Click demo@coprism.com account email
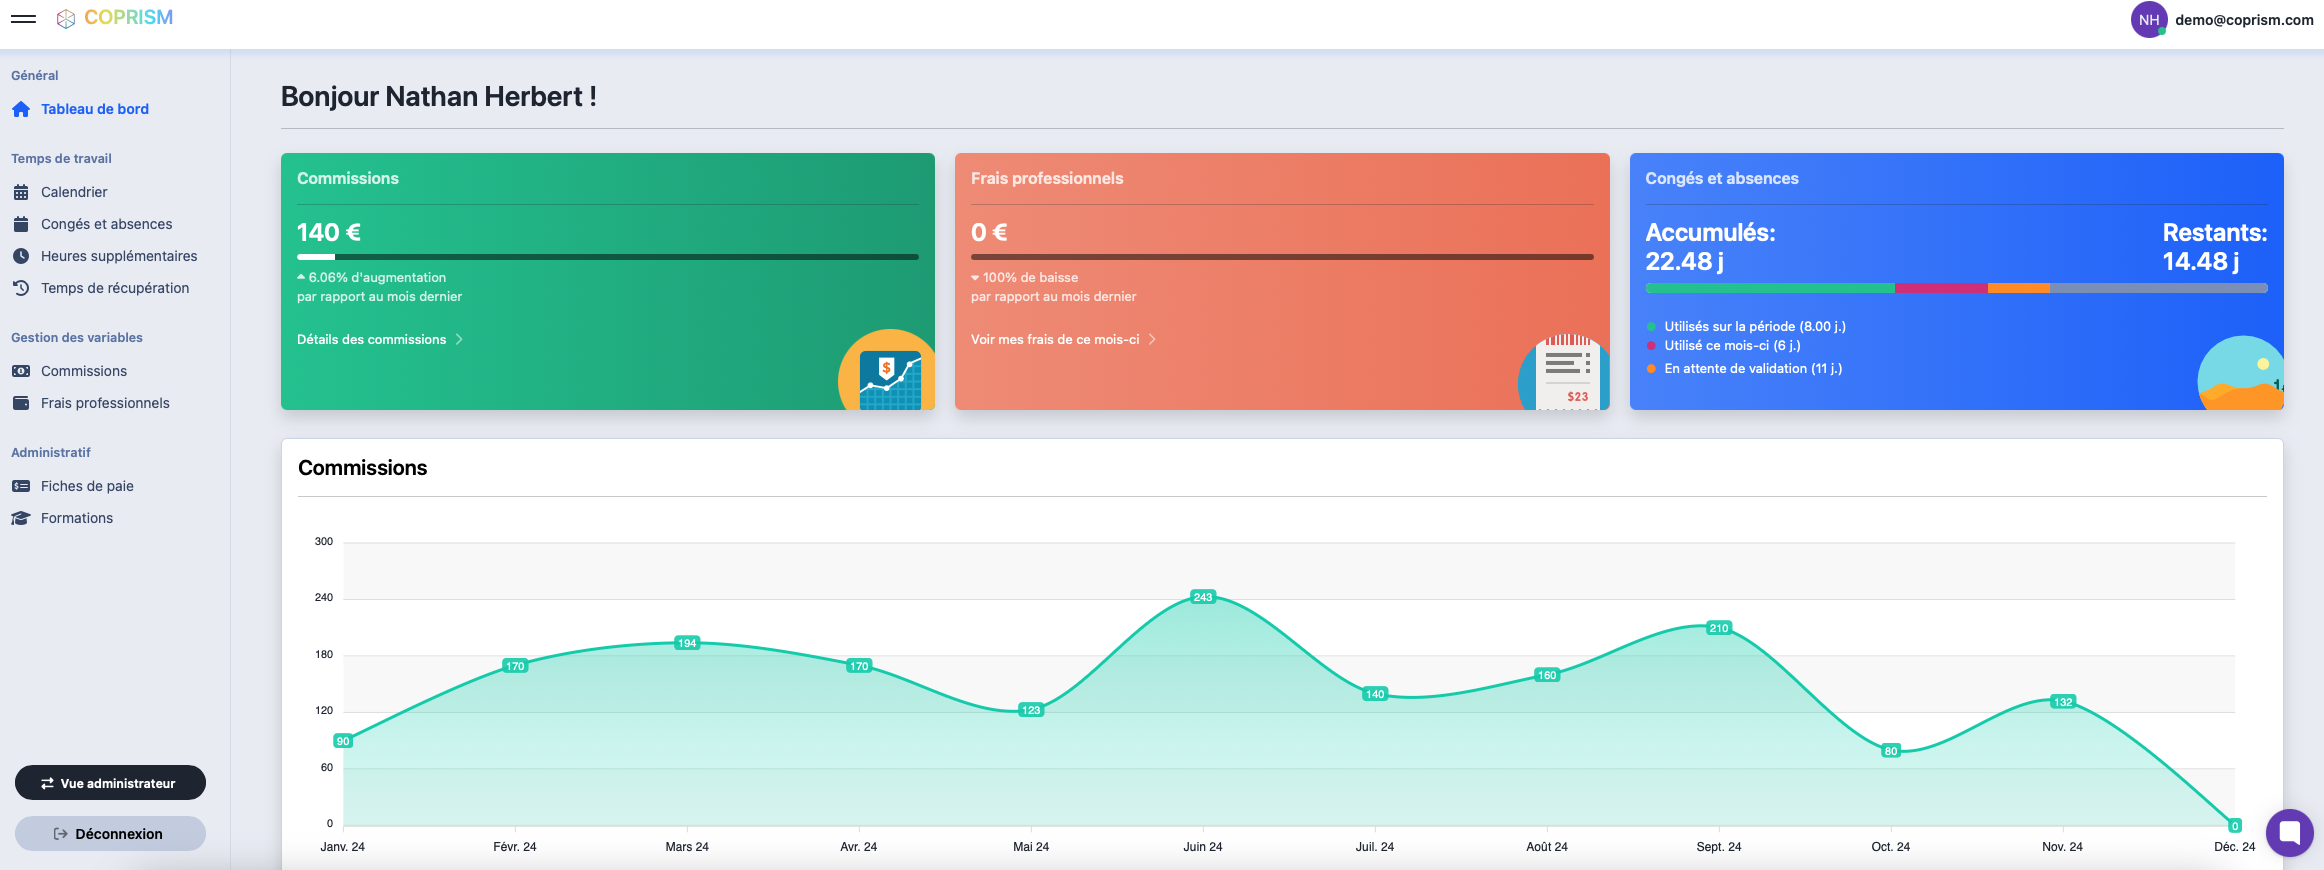Image resolution: width=2324 pixels, height=870 pixels. (2244, 20)
